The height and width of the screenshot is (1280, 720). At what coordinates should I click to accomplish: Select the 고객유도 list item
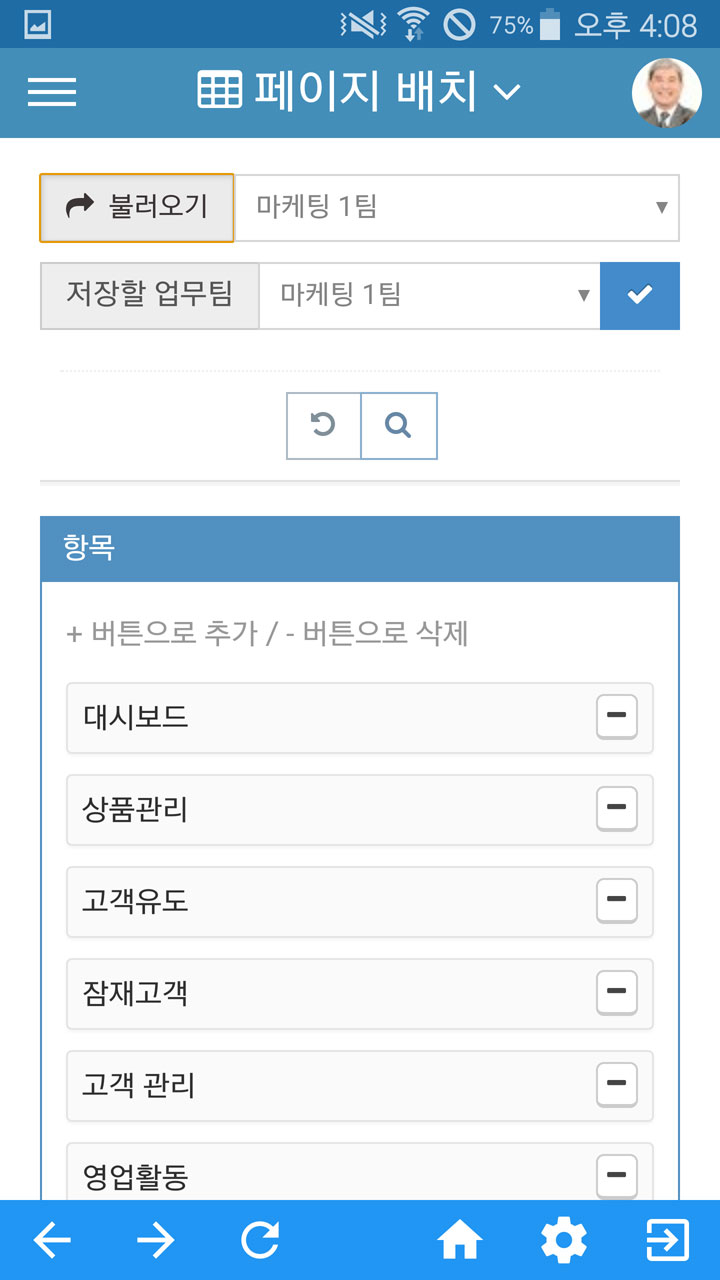360,902
